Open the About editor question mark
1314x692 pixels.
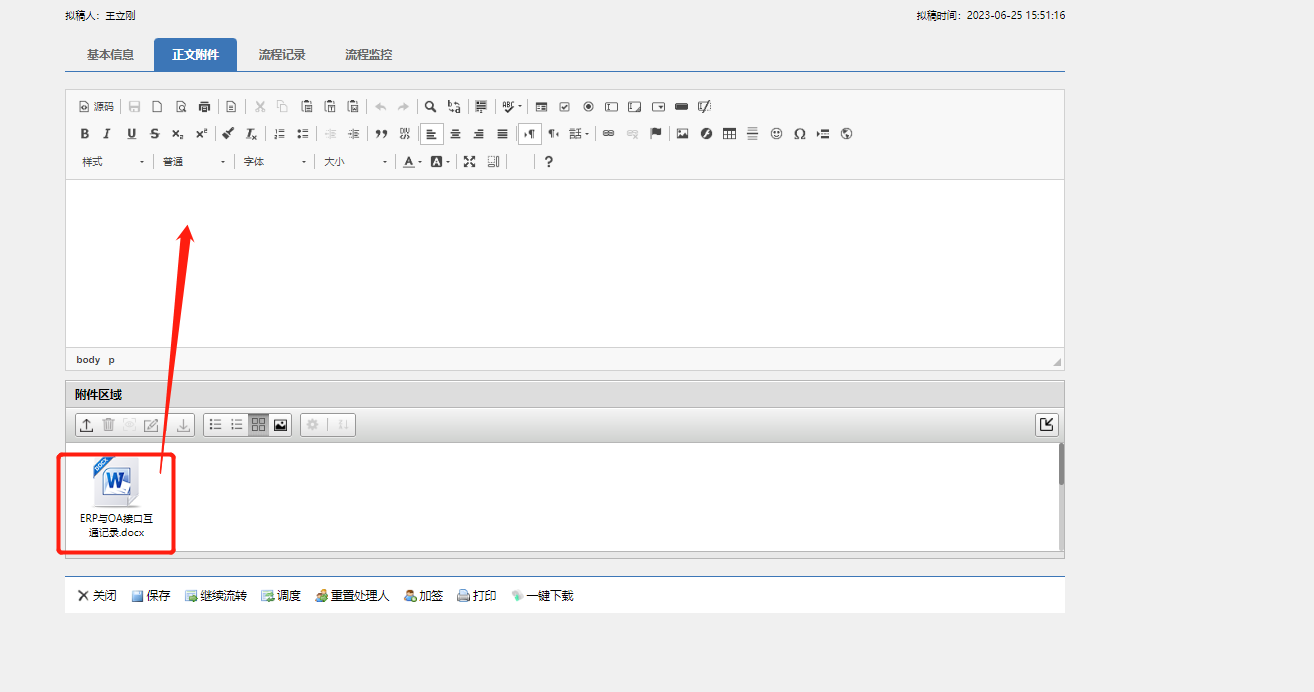click(549, 161)
